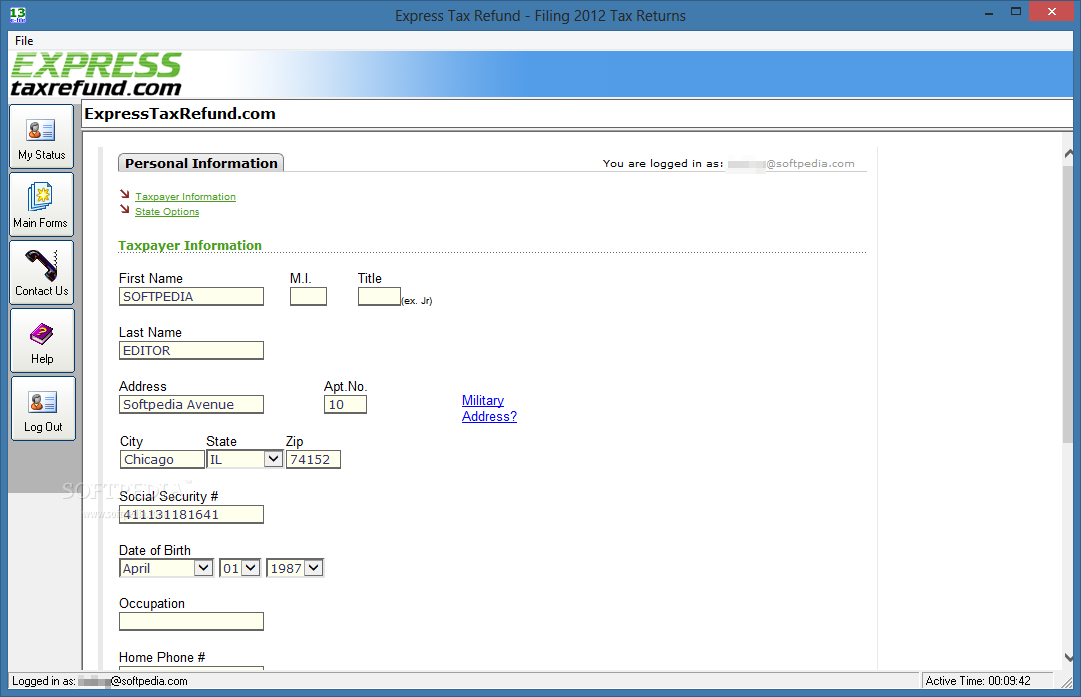The image size is (1081, 697).
Task: Click the Home Phone # field
Action: coord(191,668)
